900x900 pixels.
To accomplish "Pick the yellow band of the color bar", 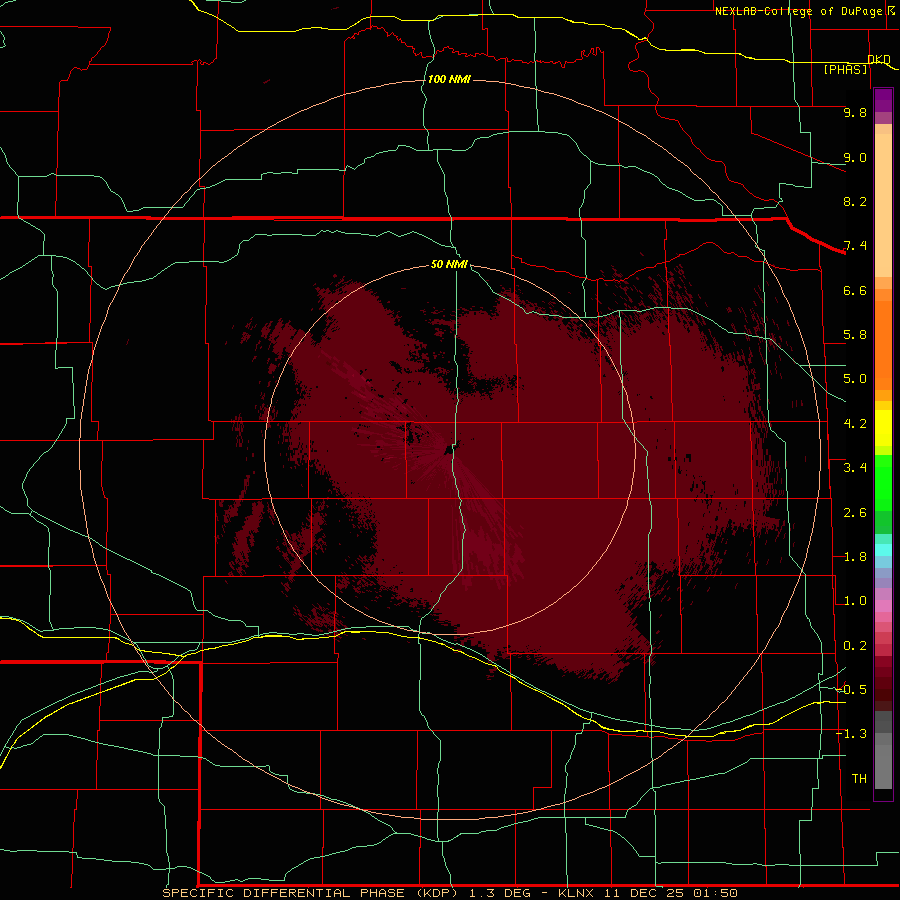I will pos(883,428).
